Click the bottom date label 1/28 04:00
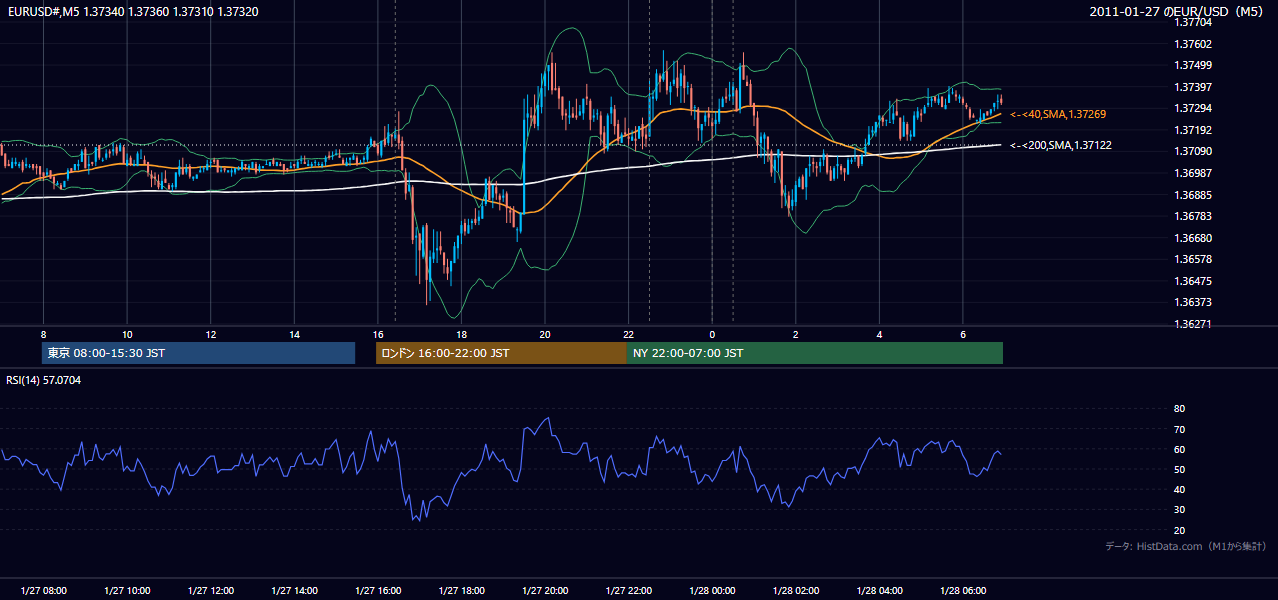This screenshot has height=600, width=1278. point(879,591)
